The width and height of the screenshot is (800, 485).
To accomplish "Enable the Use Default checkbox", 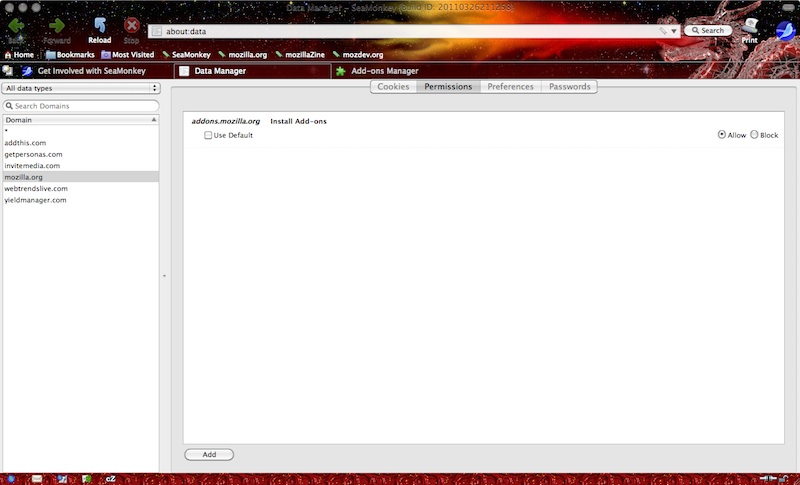I will [x=208, y=135].
